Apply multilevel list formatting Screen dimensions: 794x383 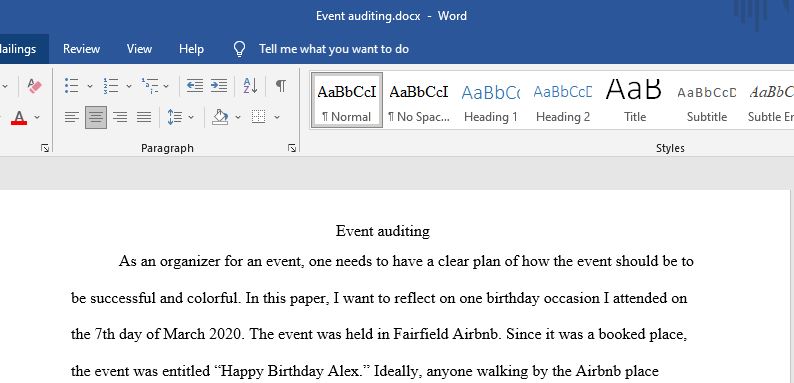pyautogui.click(x=150, y=86)
